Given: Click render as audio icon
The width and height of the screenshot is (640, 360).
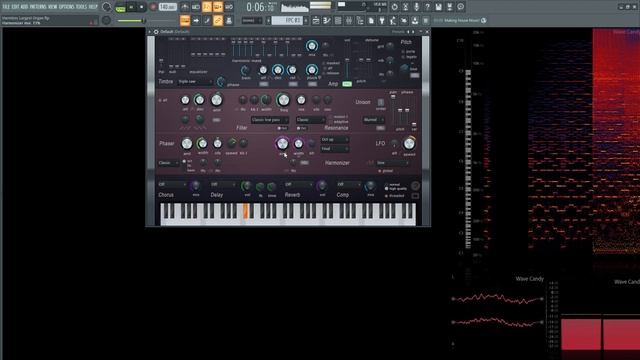Looking at the screenshot, I should (x=449, y=7).
